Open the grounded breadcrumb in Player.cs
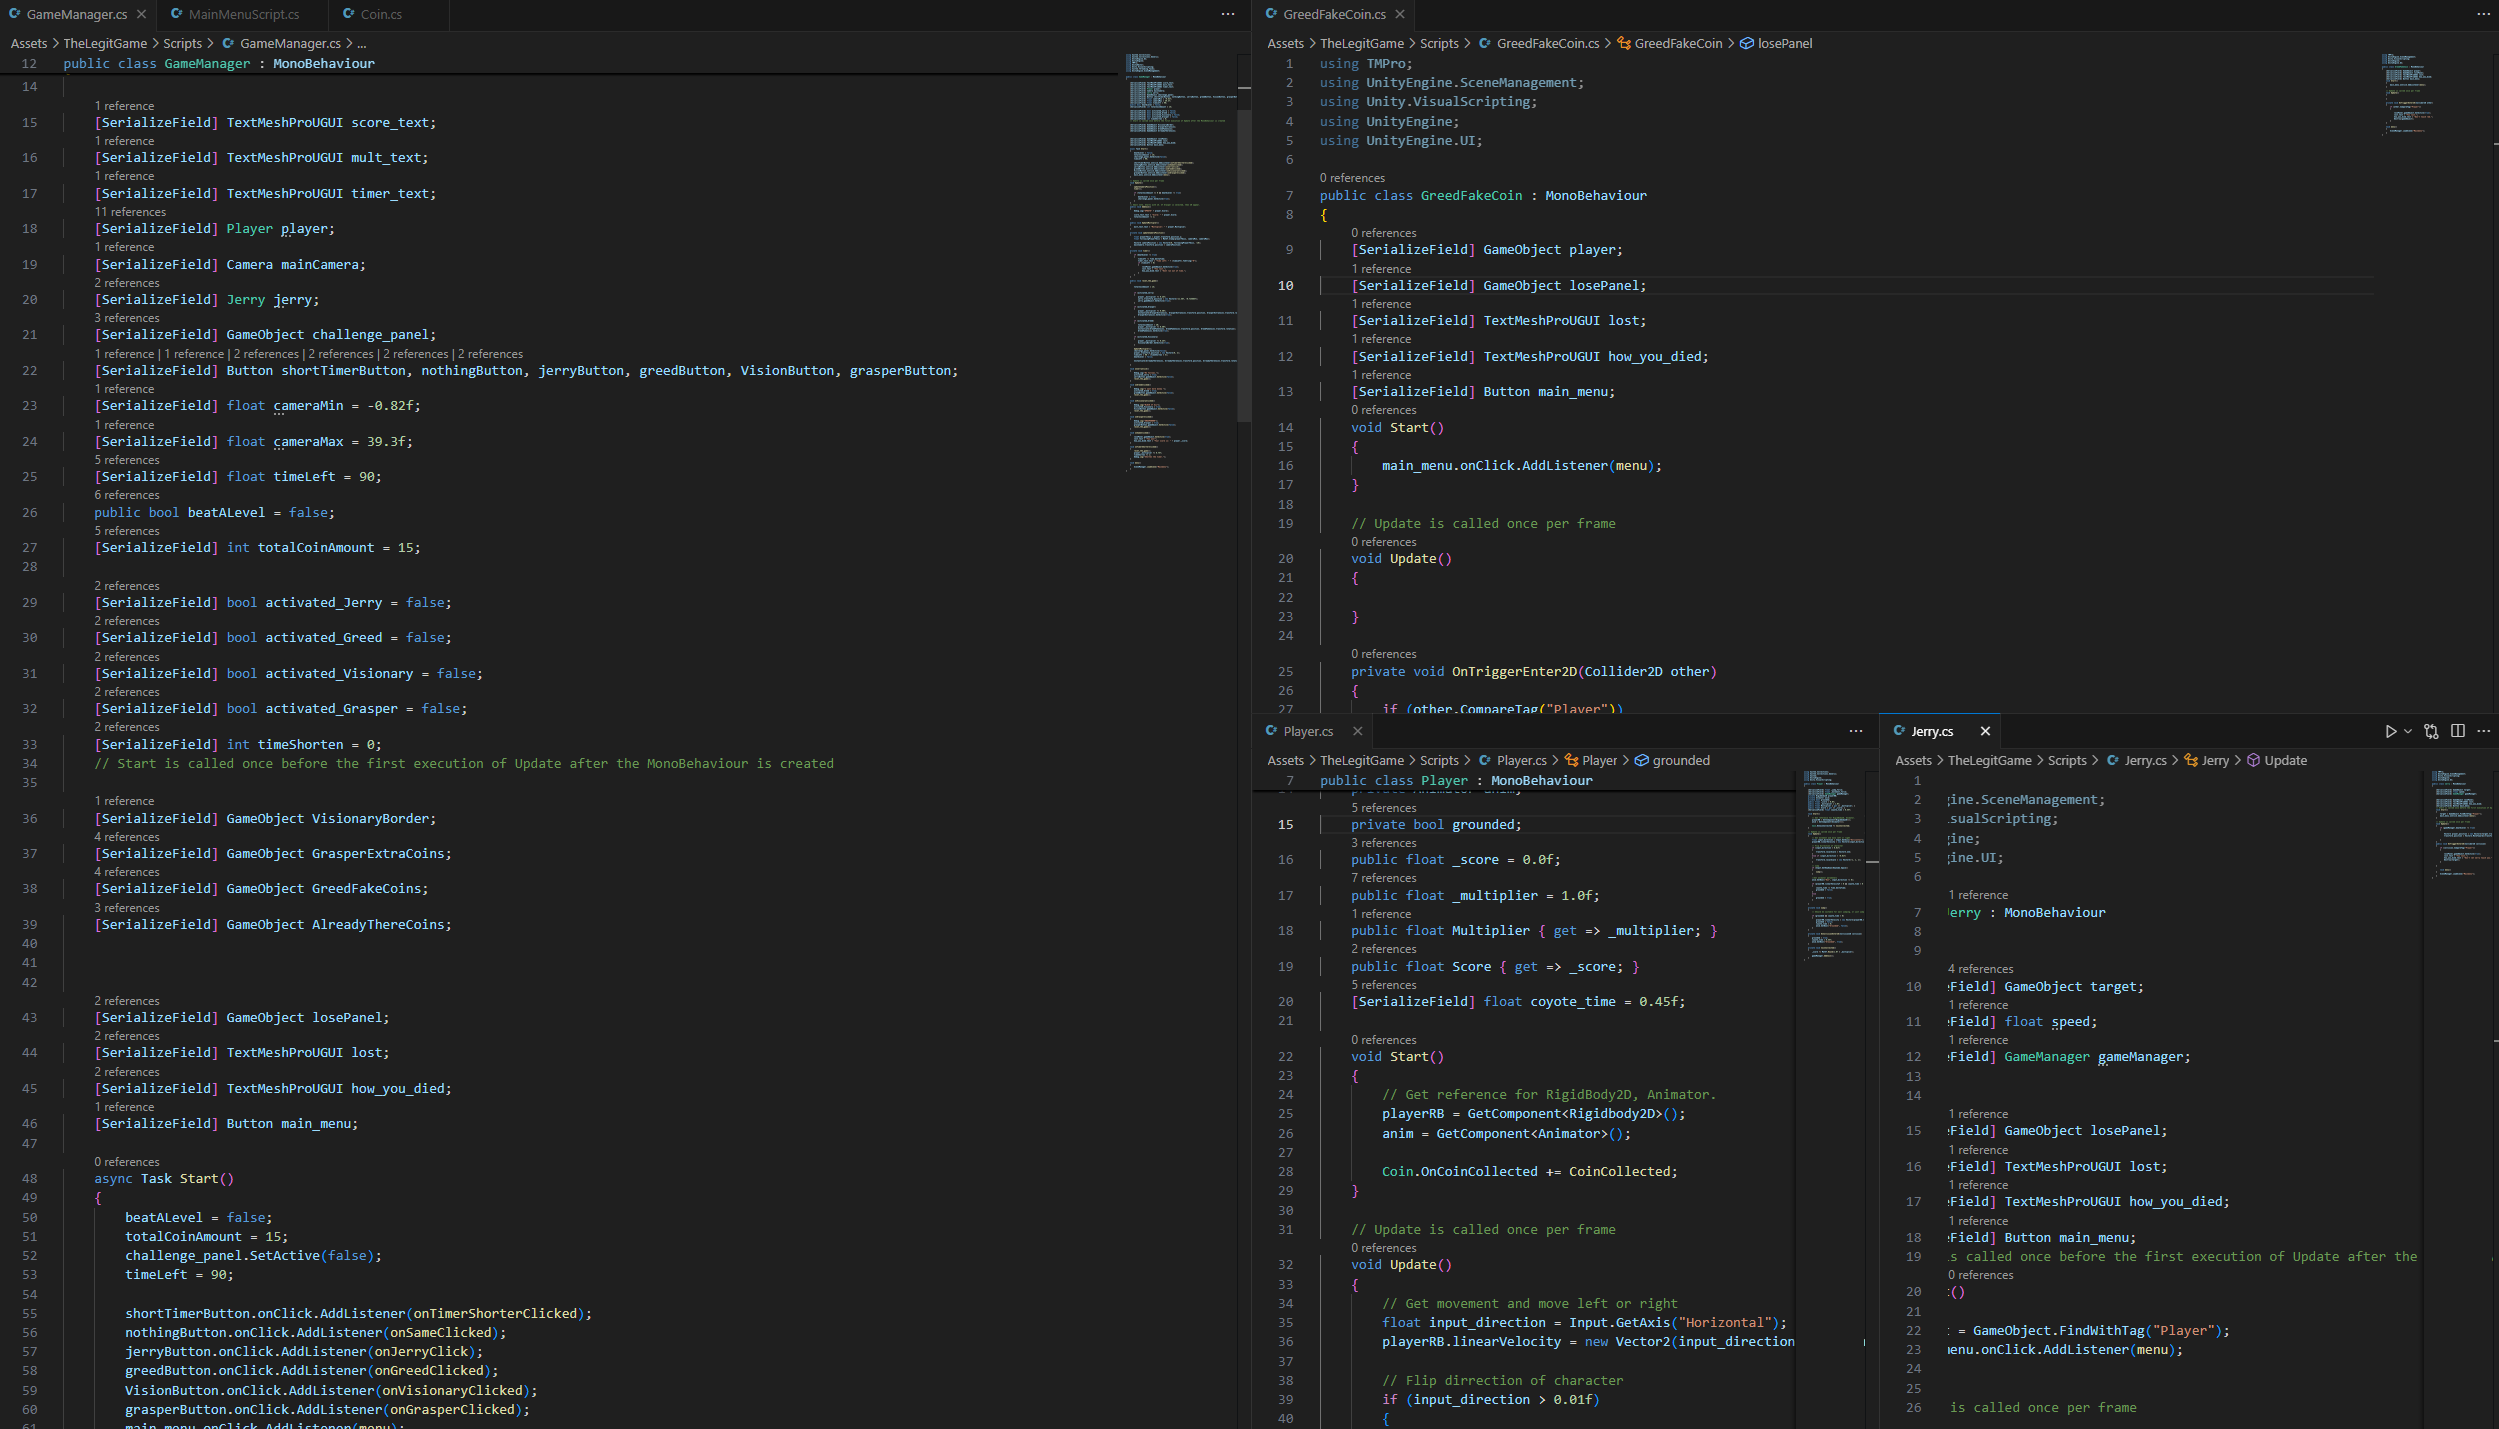 click(1681, 760)
